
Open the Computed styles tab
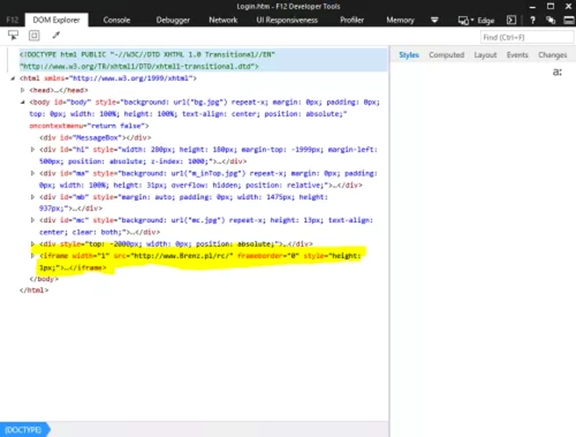(x=446, y=55)
